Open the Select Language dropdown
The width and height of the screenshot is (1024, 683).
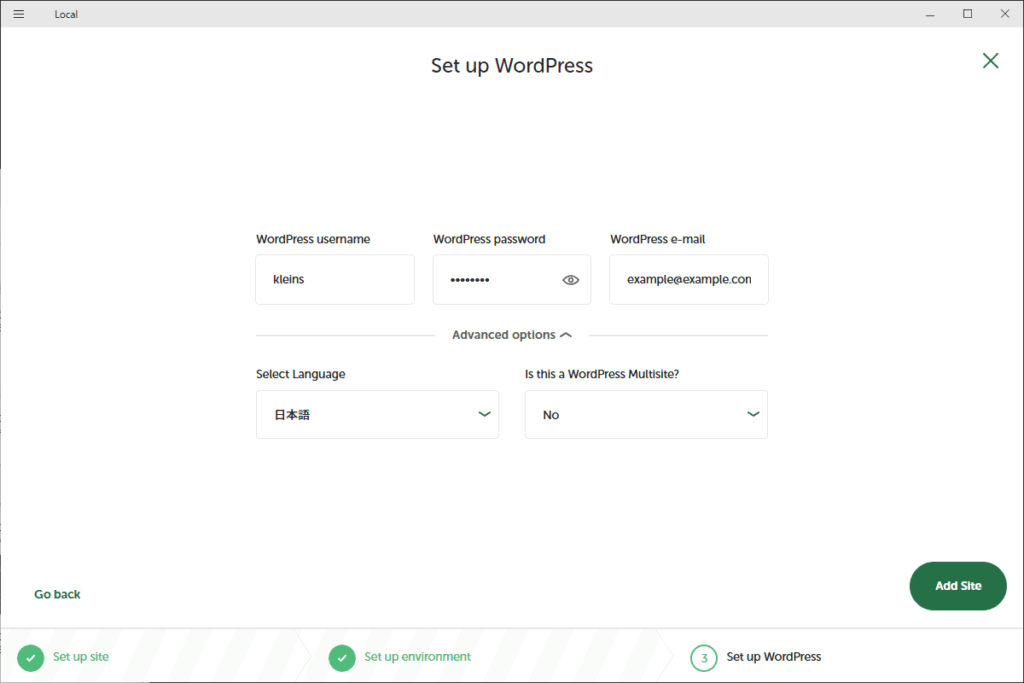pyautogui.click(x=377, y=414)
